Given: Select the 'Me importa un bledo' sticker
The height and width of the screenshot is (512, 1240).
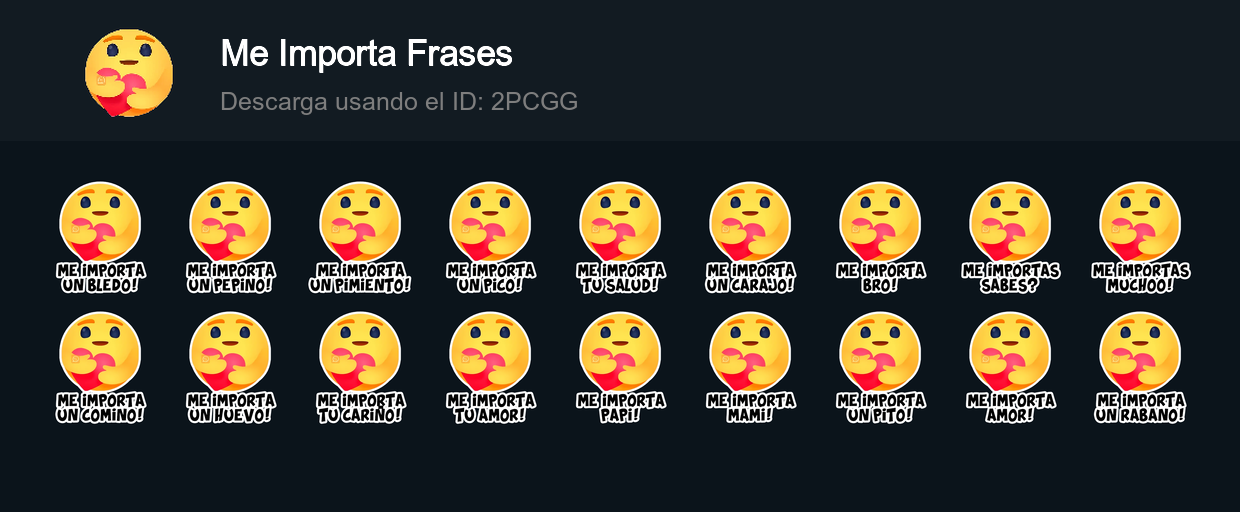Looking at the screenshot, I should pos(100,238).
